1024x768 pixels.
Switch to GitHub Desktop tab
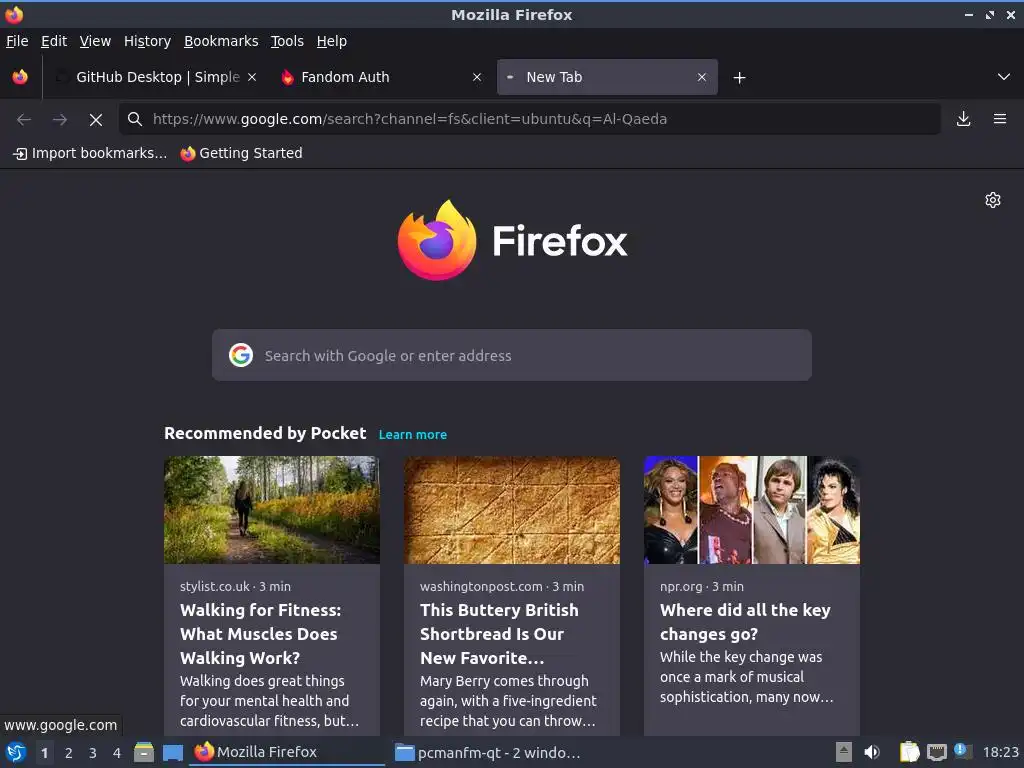(157, 77)
